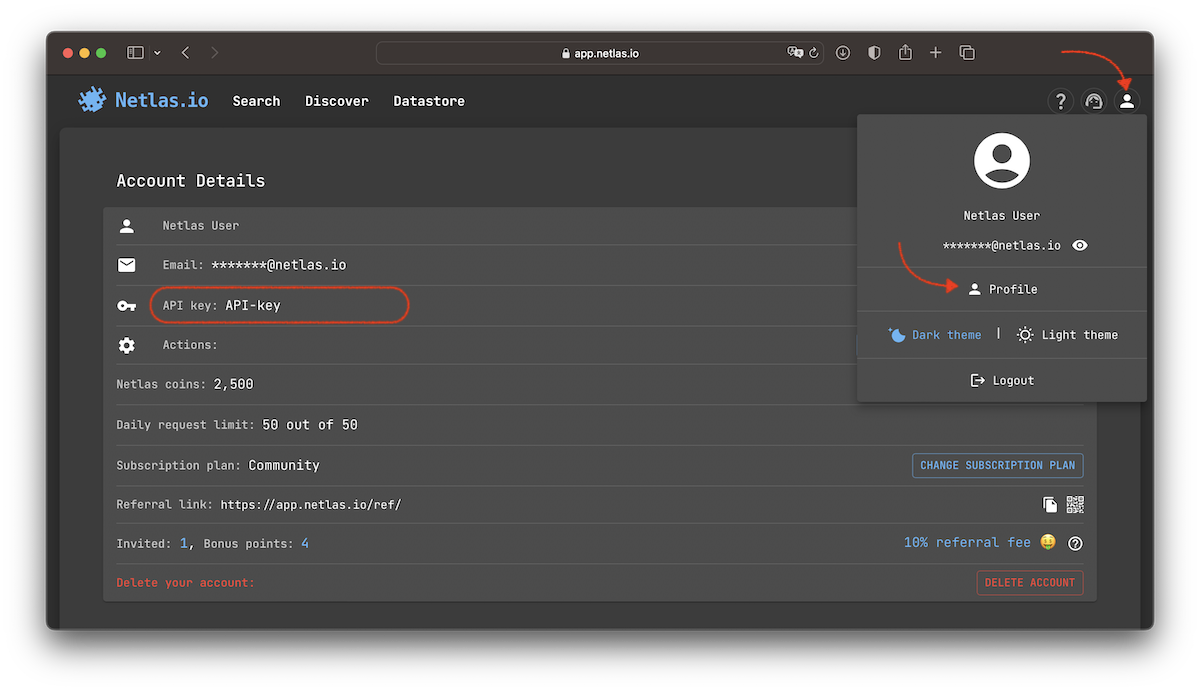Viewport: 1200px width, 691px height.
Task: Click the DELETE ACCOUNT button
Action: [1030, 582]
